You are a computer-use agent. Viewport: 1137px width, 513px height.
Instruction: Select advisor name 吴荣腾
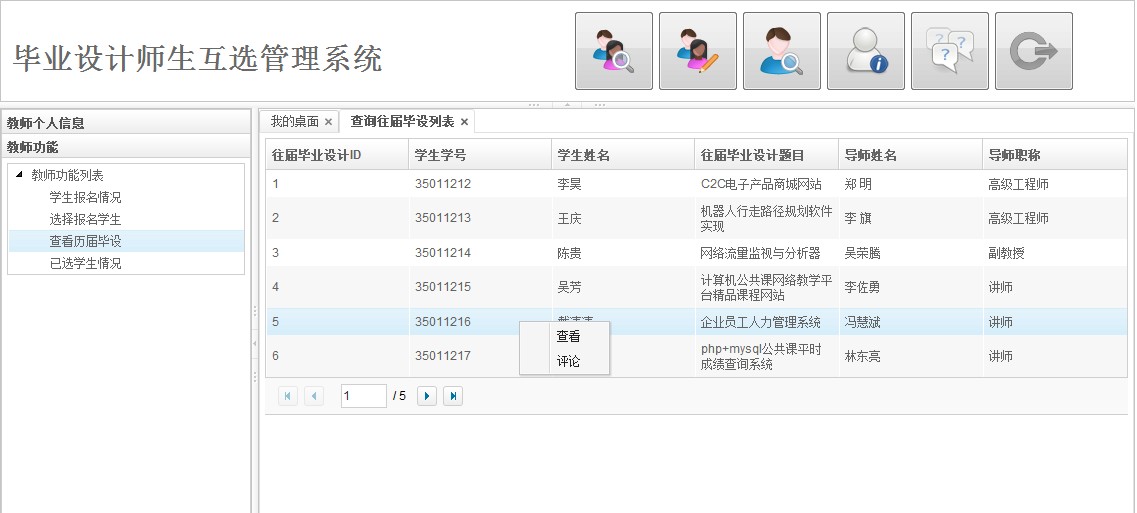(863, 253)
